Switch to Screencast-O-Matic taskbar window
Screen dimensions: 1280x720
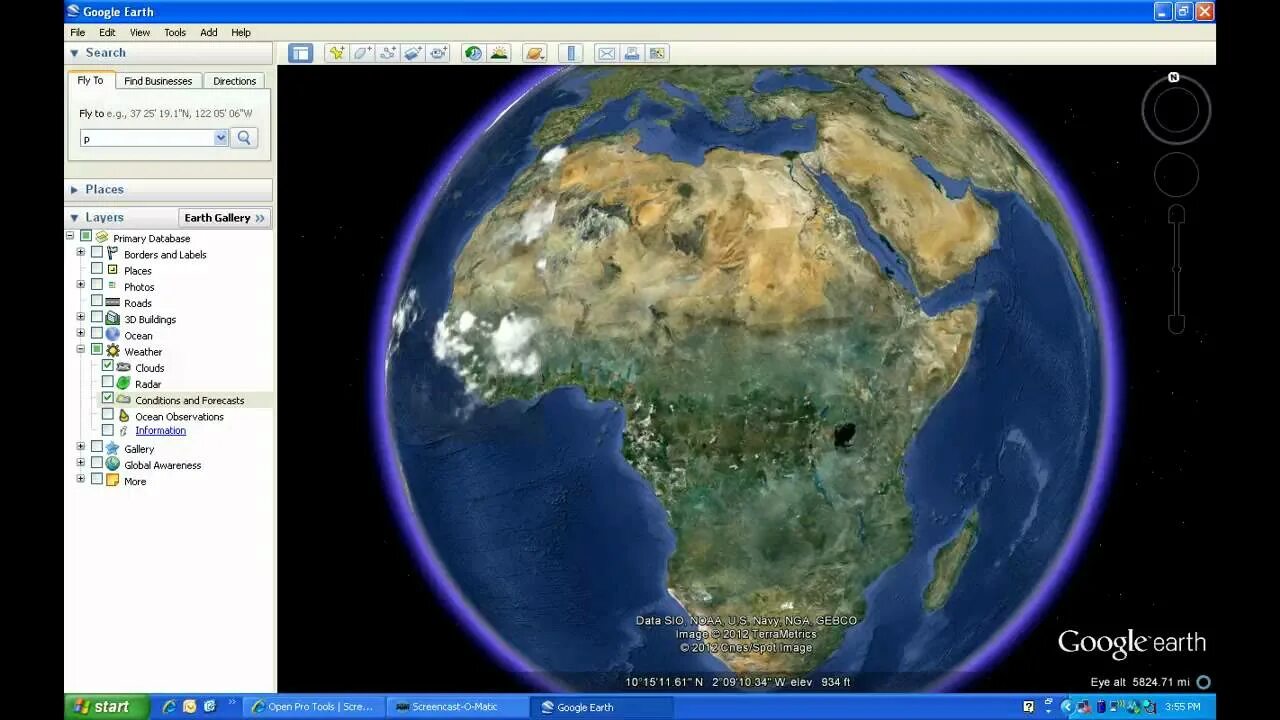point(458,706)
